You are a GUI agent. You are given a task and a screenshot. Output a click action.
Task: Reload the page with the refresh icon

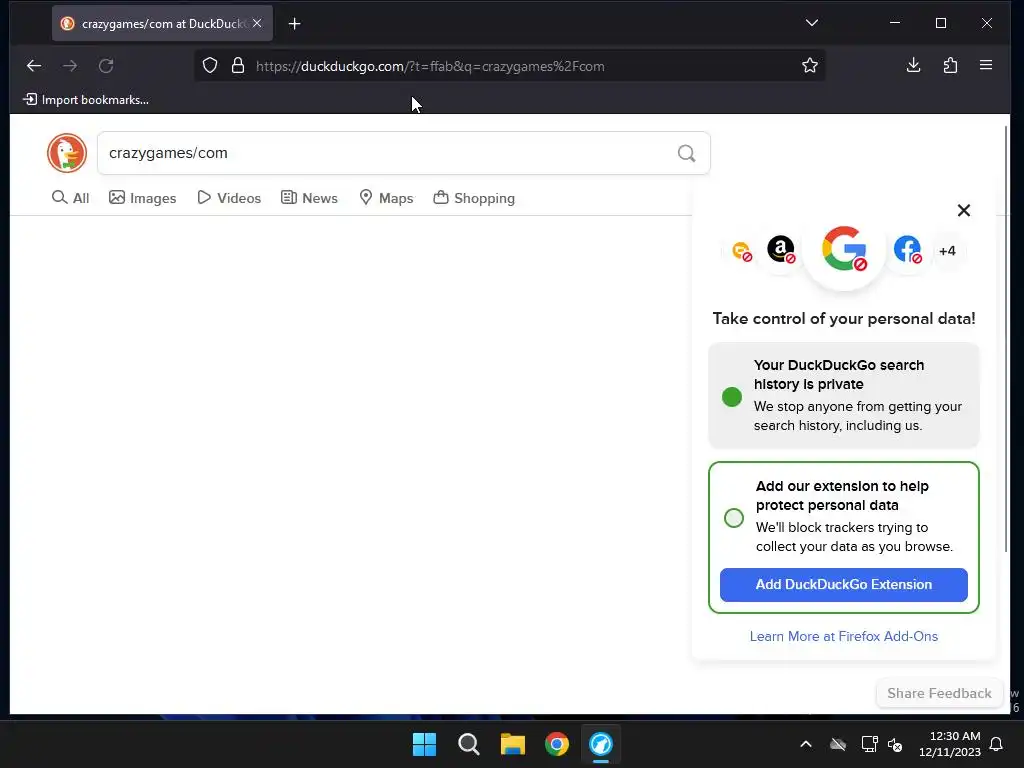click(106, 65)
